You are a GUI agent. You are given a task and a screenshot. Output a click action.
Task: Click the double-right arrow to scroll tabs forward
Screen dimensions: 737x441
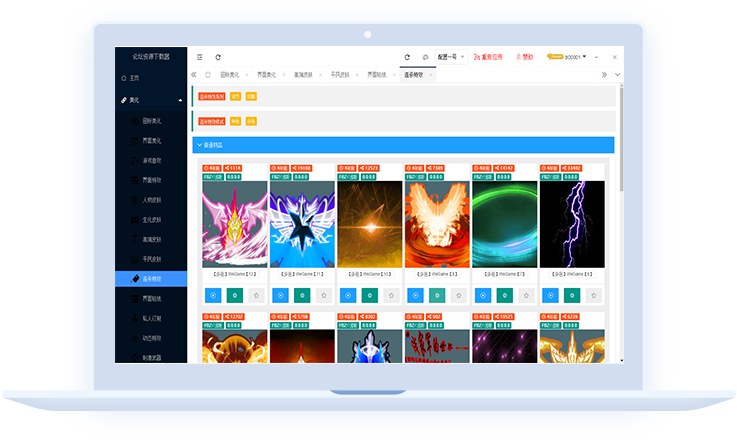coord(604,74)
